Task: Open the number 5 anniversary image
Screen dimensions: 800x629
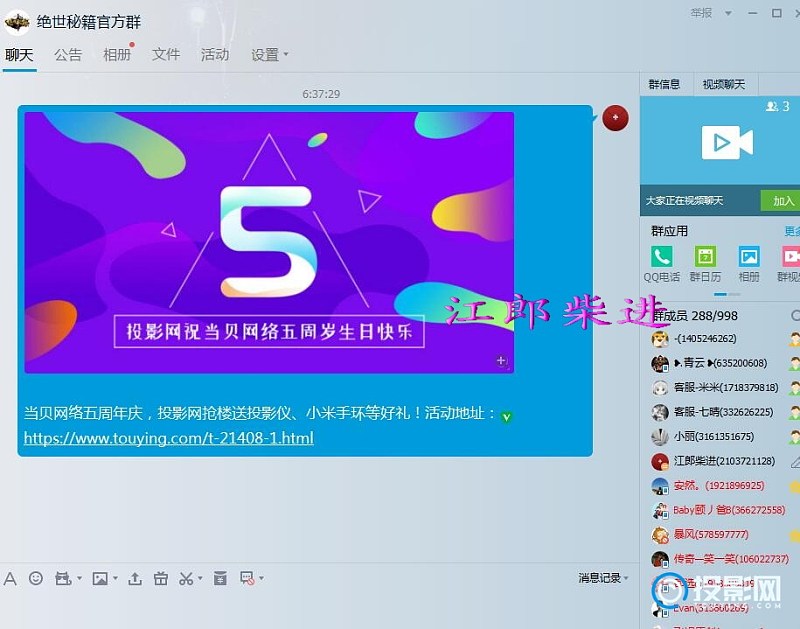Action: [x=269, y=242]
